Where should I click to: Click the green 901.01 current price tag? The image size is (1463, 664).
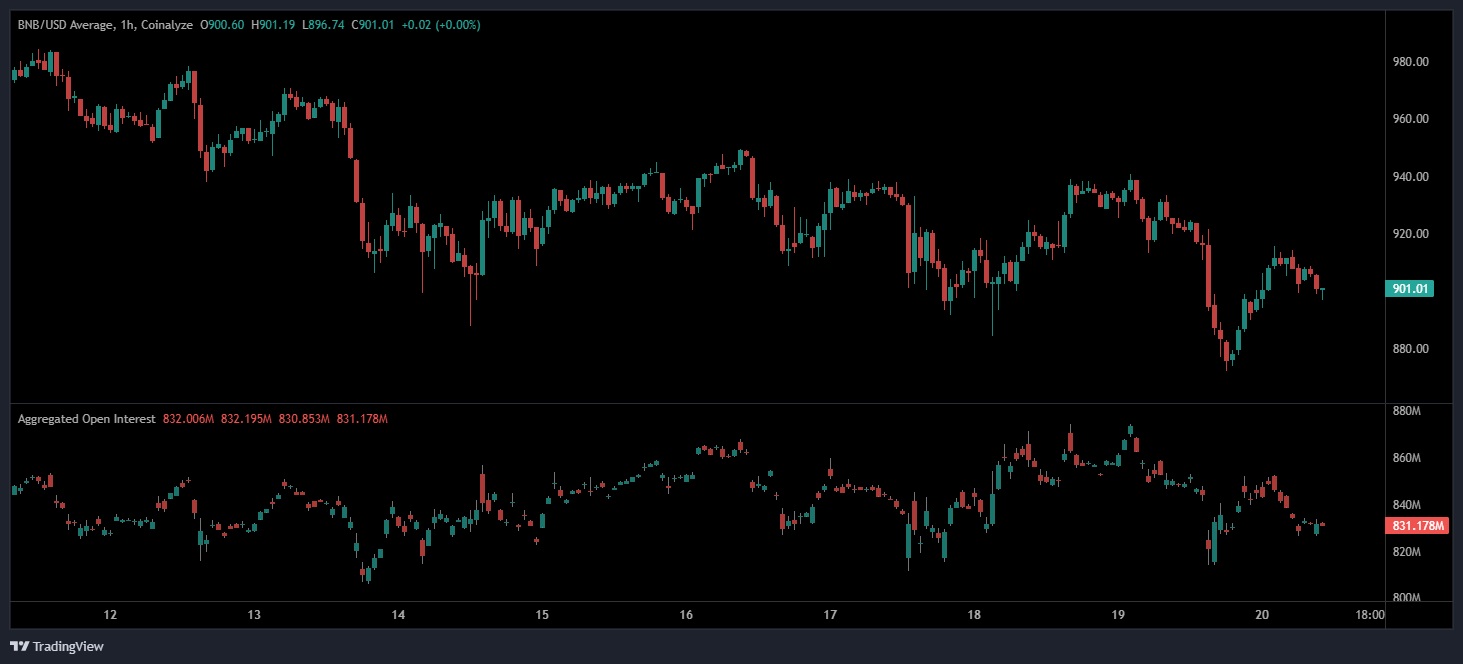click(1410, 289)
